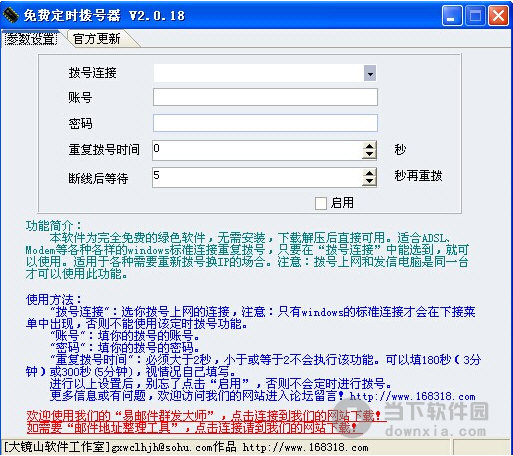The width and height of the screenshot is (513, 456).
Task: Click the 密码 input field
Action: (x=265, y=123)
